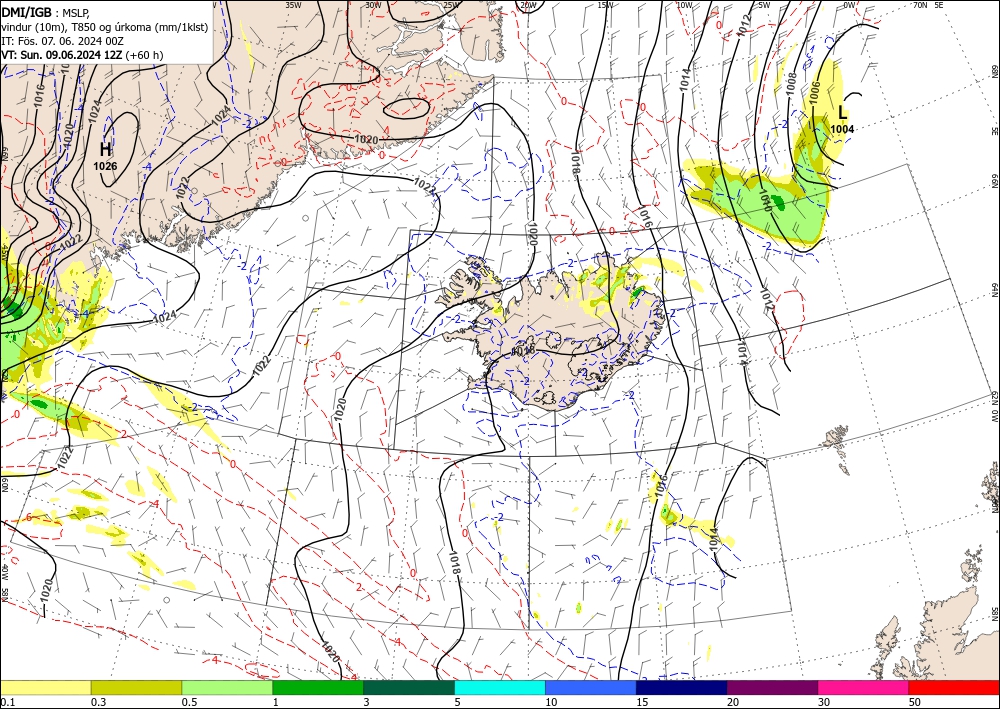Click the '70N' latitude label
Viewport: 1000px width, 709px height.
click(x=920, y=5)
